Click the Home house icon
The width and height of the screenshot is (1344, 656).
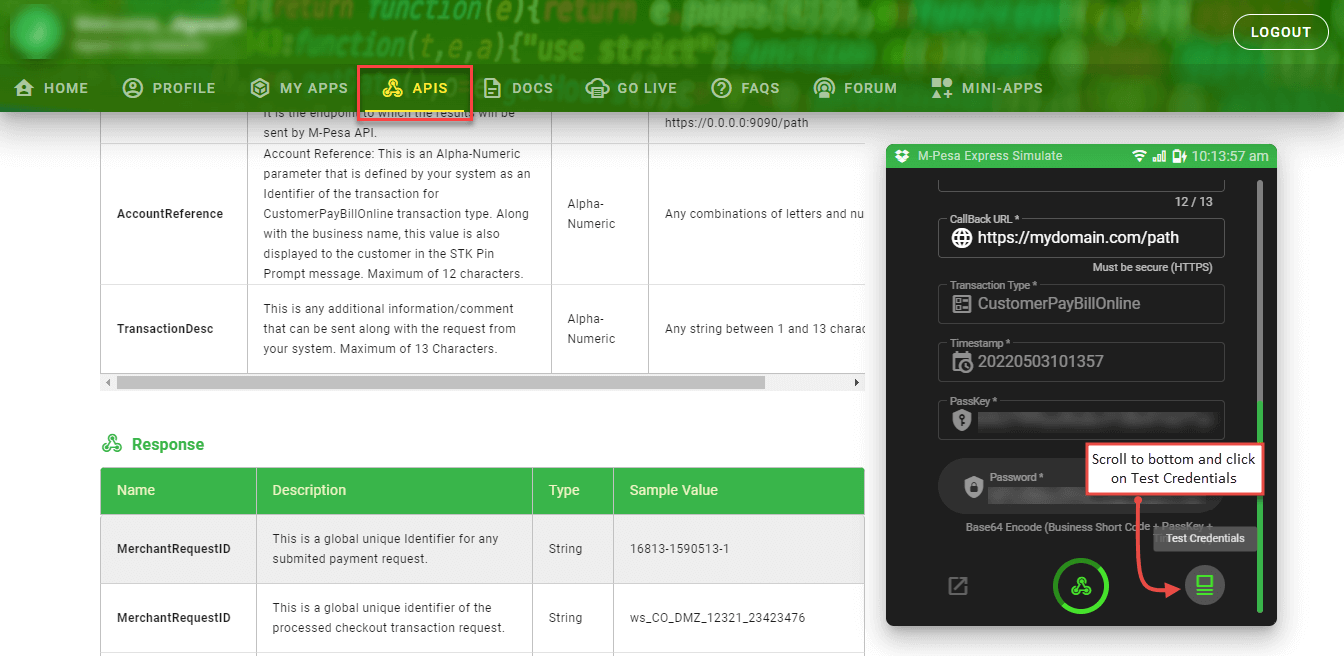[x=25, y=88]
